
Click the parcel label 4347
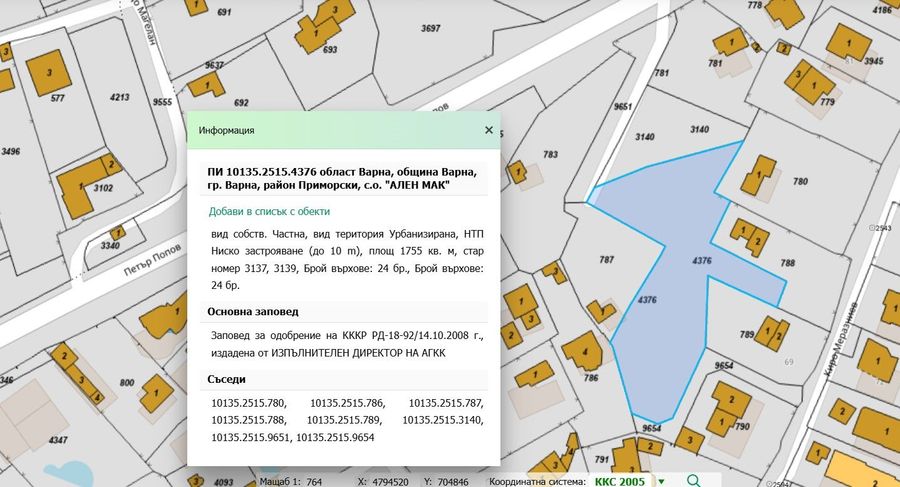[57, 440]
